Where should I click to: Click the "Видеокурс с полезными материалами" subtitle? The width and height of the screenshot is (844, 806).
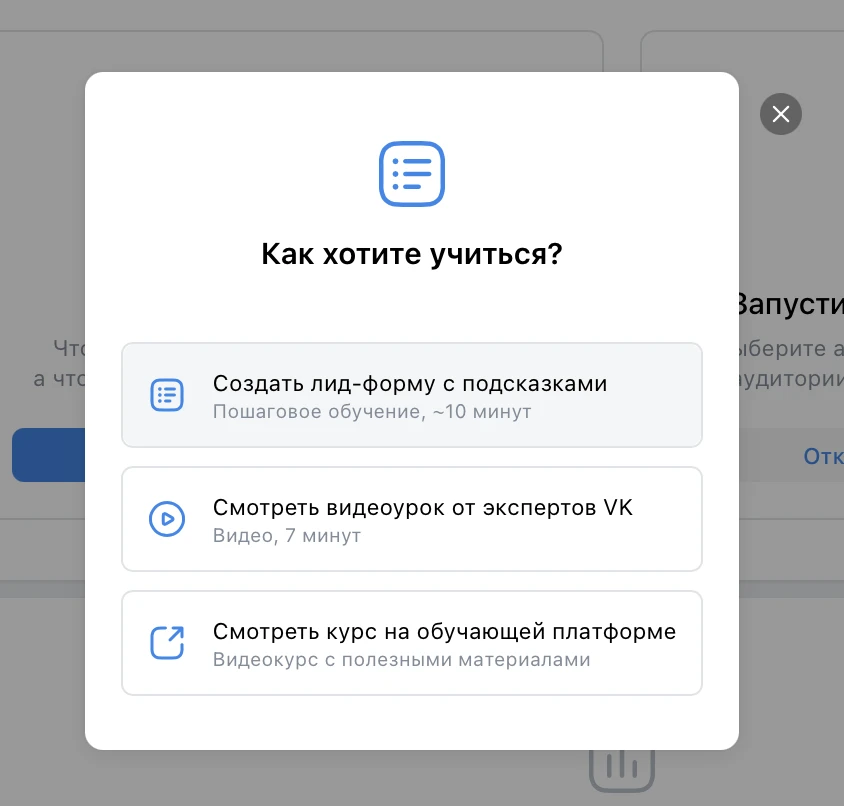pyautogui.click(x=401, y=659)
